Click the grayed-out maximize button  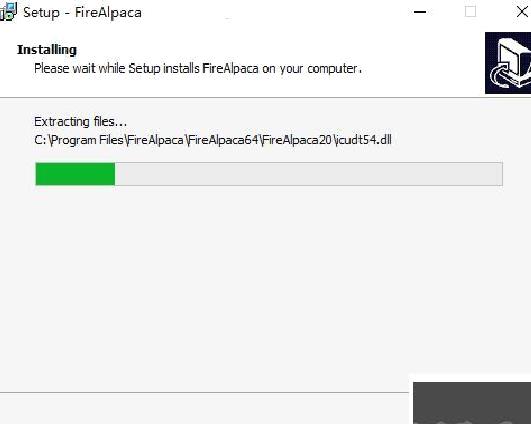pos(470,12)
